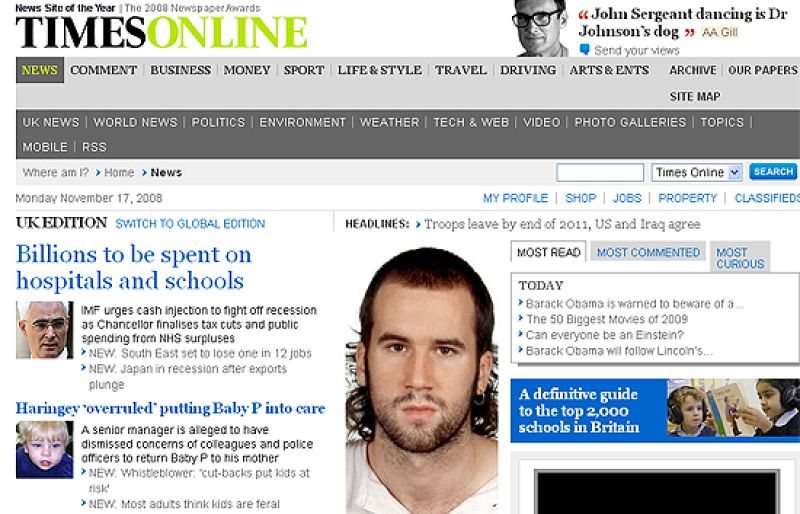Open the BUSINESS section in main navigation
Screen dimensions: 800x514
click(x=180, y=70)
